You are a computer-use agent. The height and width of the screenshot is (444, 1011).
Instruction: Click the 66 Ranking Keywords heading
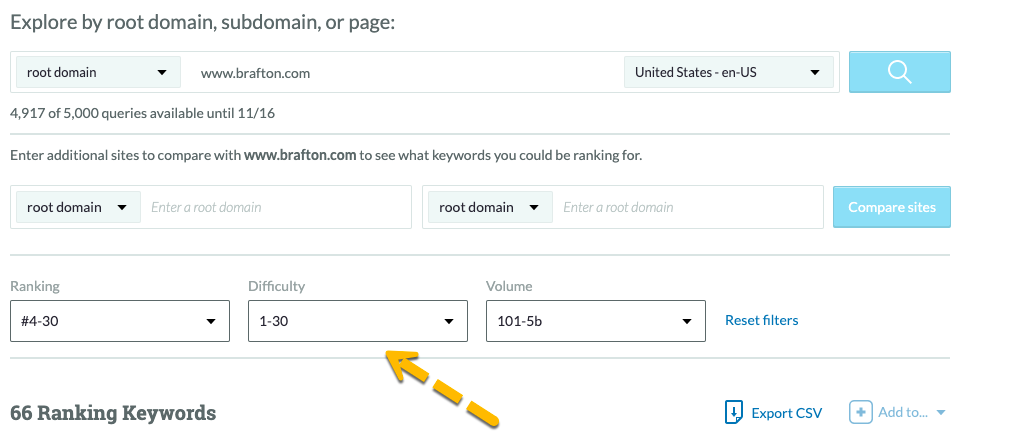[113, 412]
